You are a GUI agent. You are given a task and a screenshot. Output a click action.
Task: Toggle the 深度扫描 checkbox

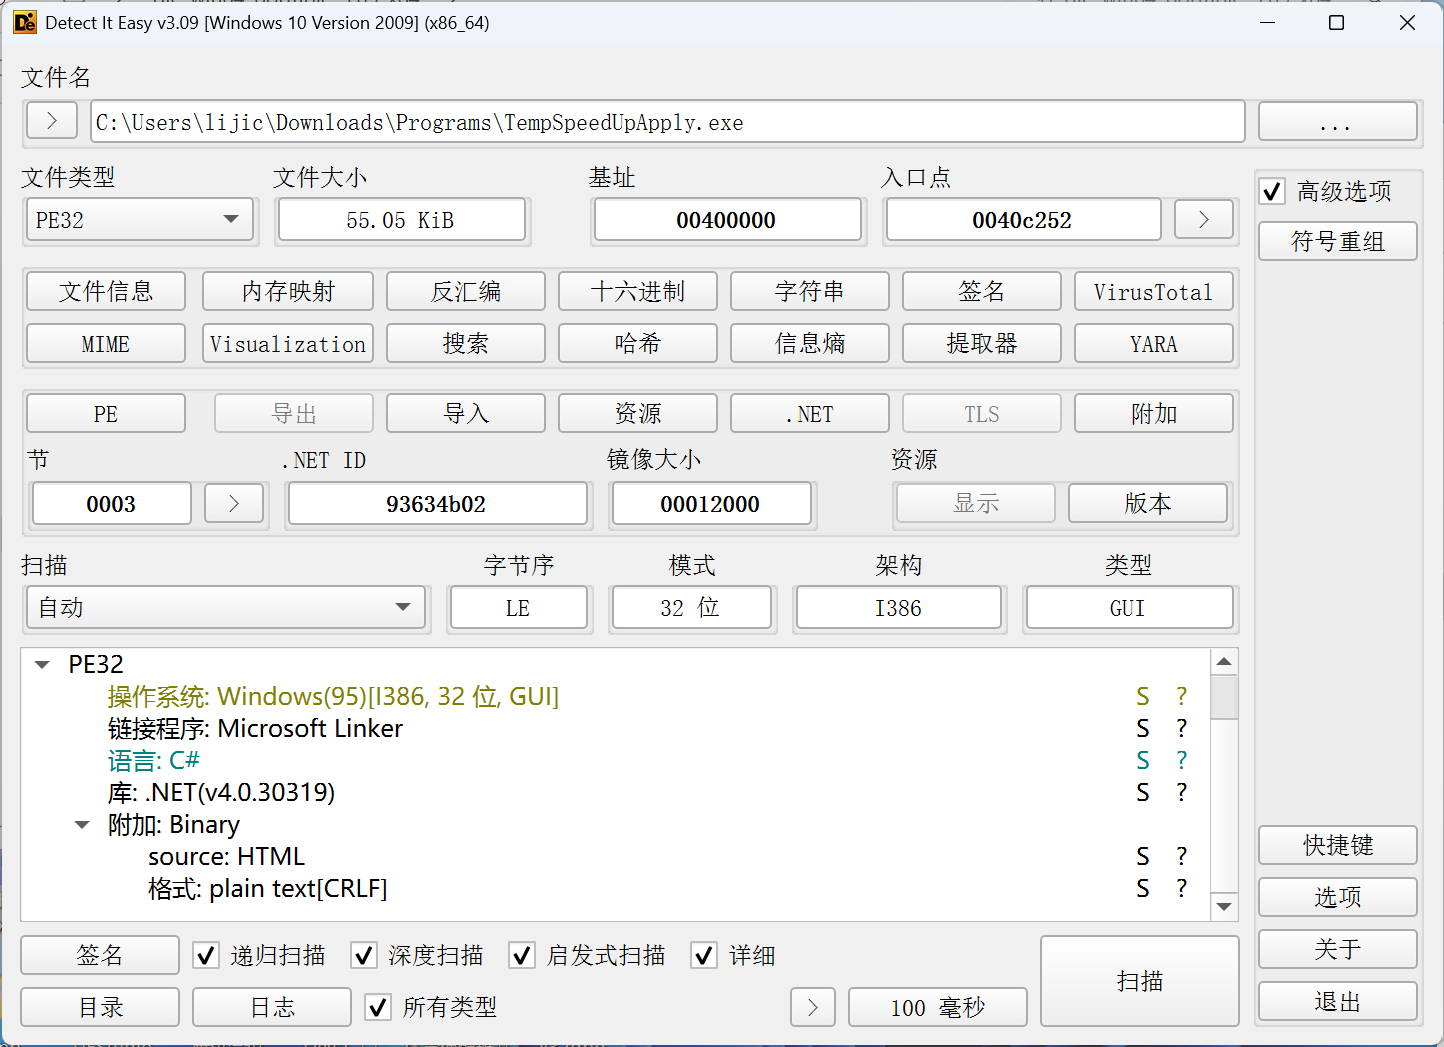(x=364, y=955)
